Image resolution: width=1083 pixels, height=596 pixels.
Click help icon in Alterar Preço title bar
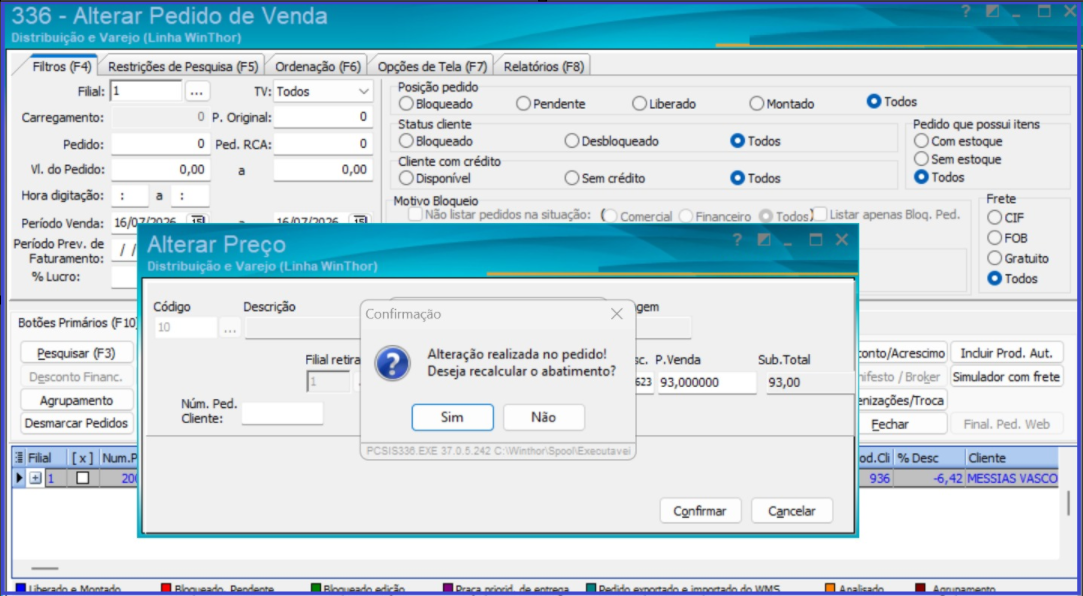click(737, 240)
